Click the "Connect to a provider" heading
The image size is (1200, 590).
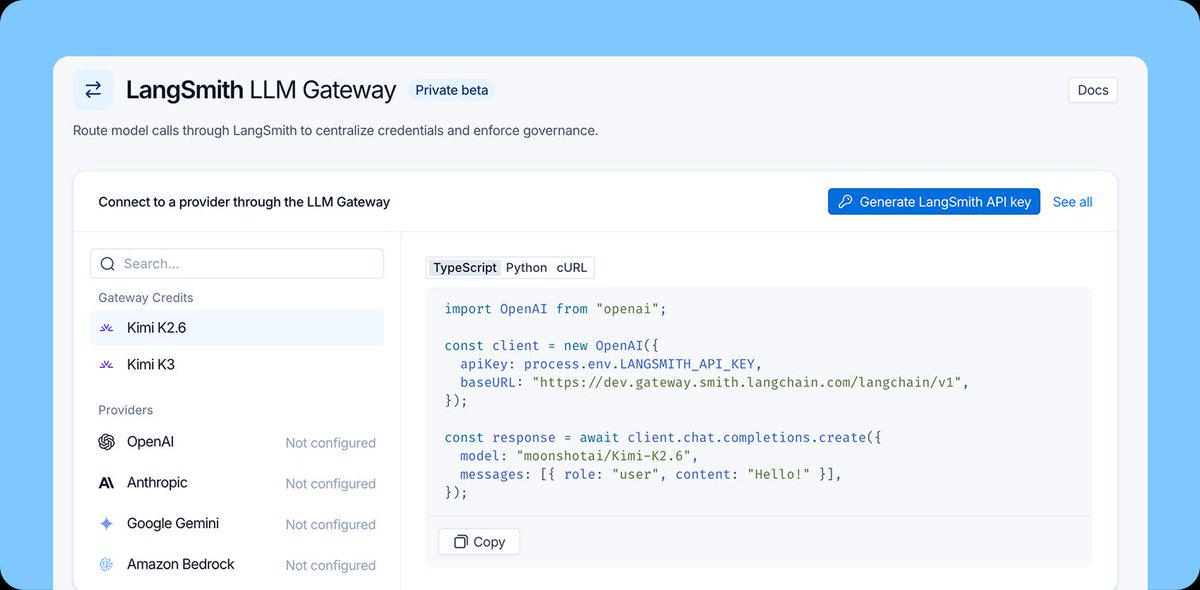pos(244,202)
